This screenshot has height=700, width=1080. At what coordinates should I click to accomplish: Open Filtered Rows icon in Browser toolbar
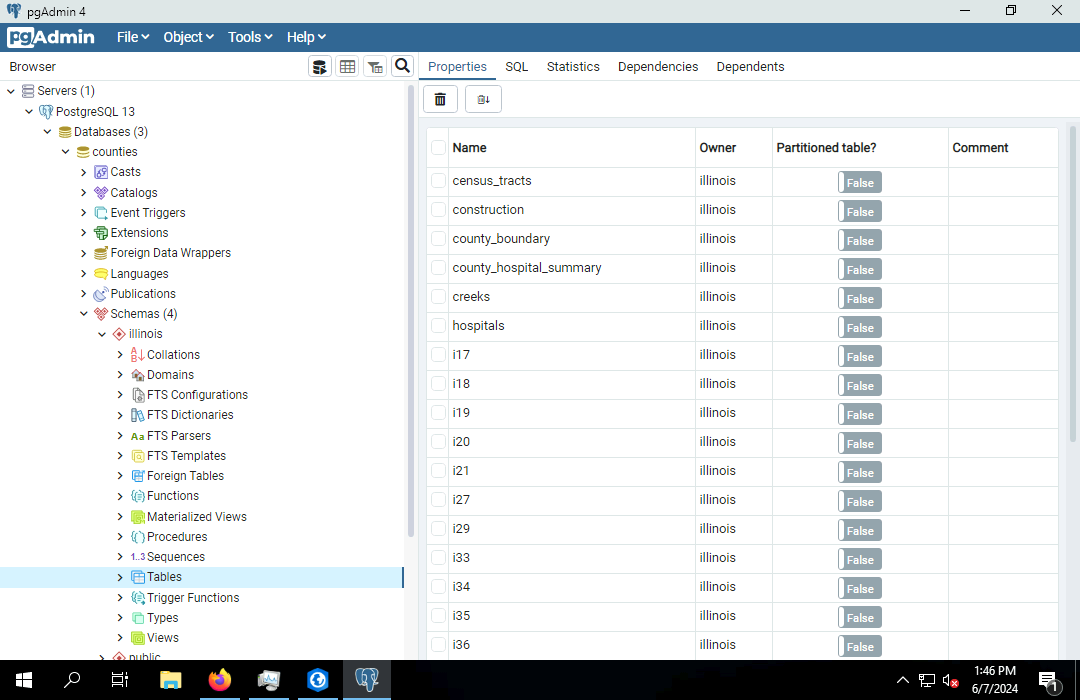point(374,67)
